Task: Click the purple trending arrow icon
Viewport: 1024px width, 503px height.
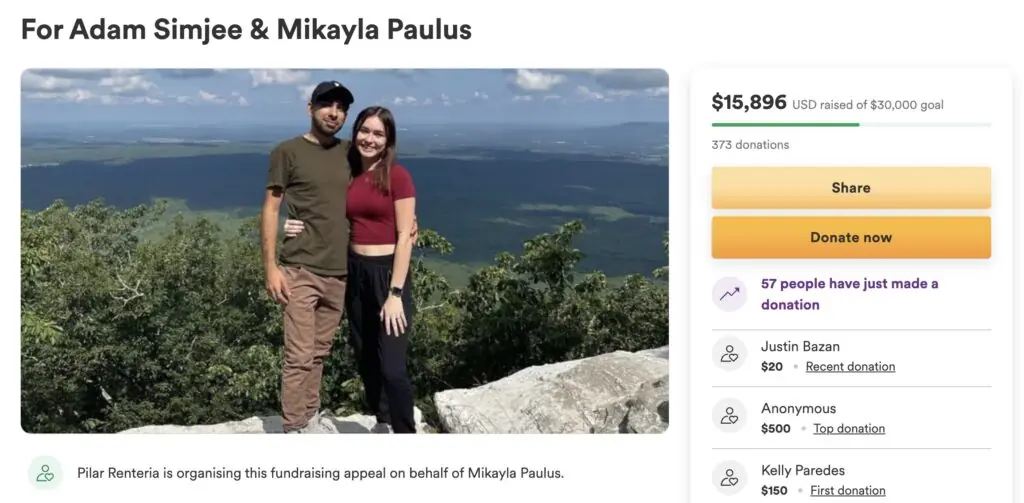Action: (729, 294)
